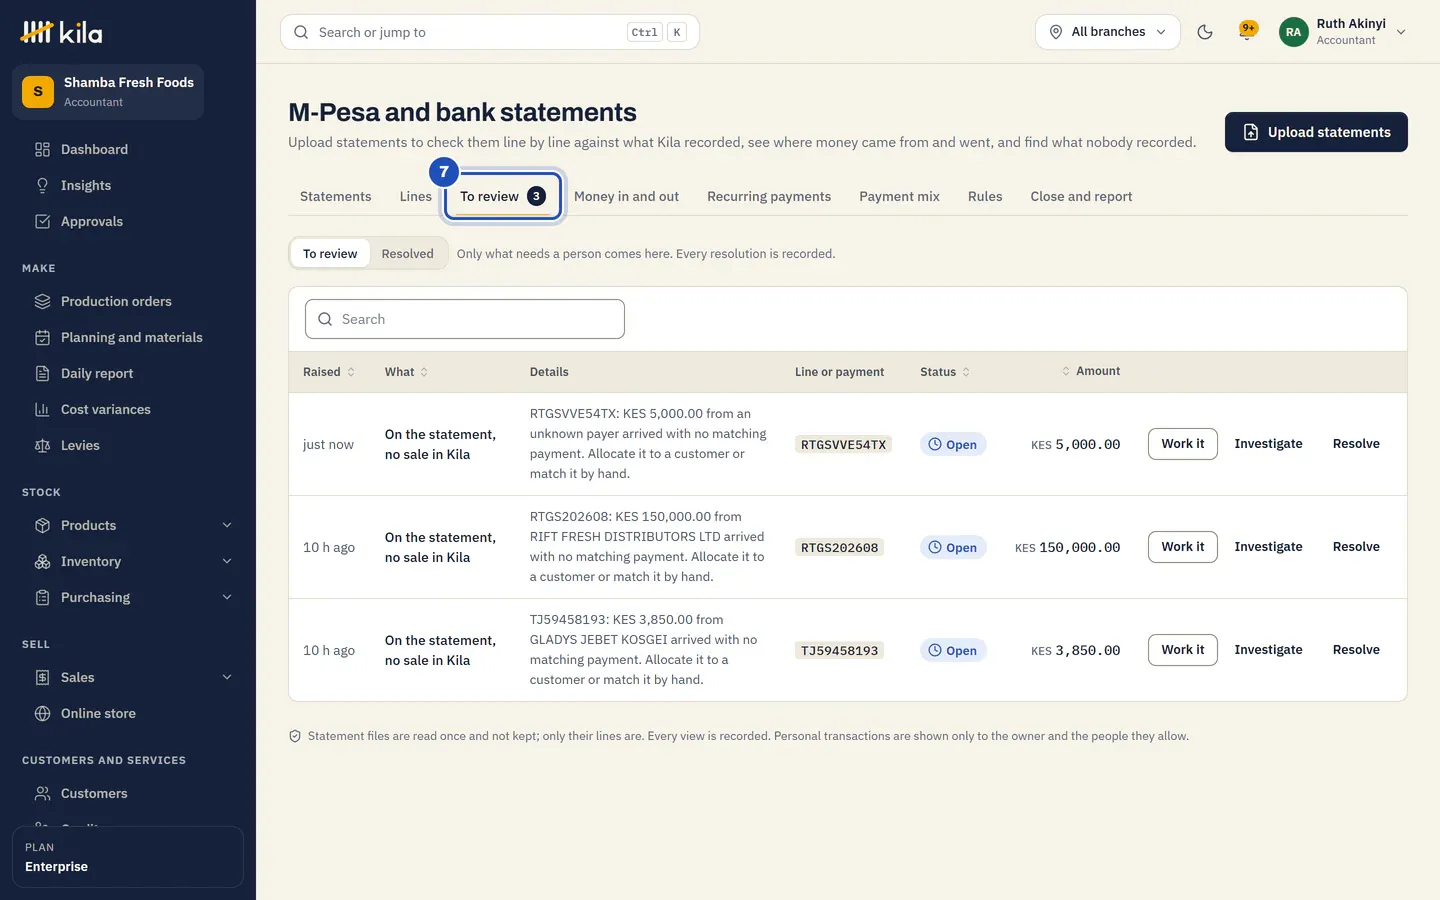Expand the Purchasing submenu chevron
Image resolution: width=1440 pixels, height=900 pixels.
pos(227,598)
